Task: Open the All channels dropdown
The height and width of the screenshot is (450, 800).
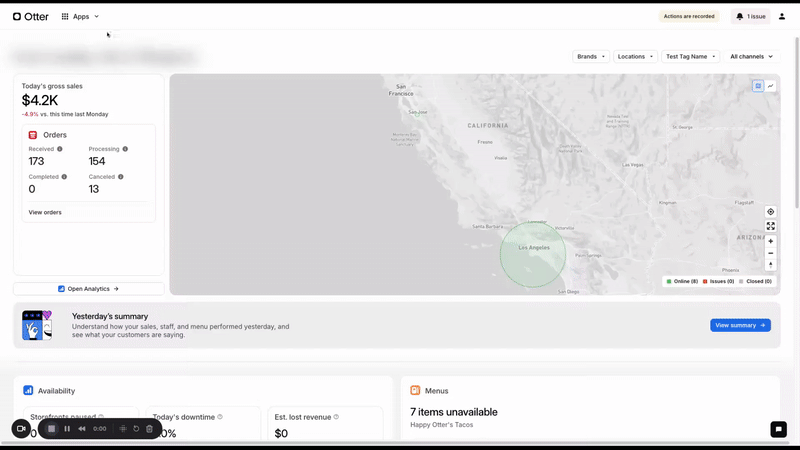Action: click(752, 57)
